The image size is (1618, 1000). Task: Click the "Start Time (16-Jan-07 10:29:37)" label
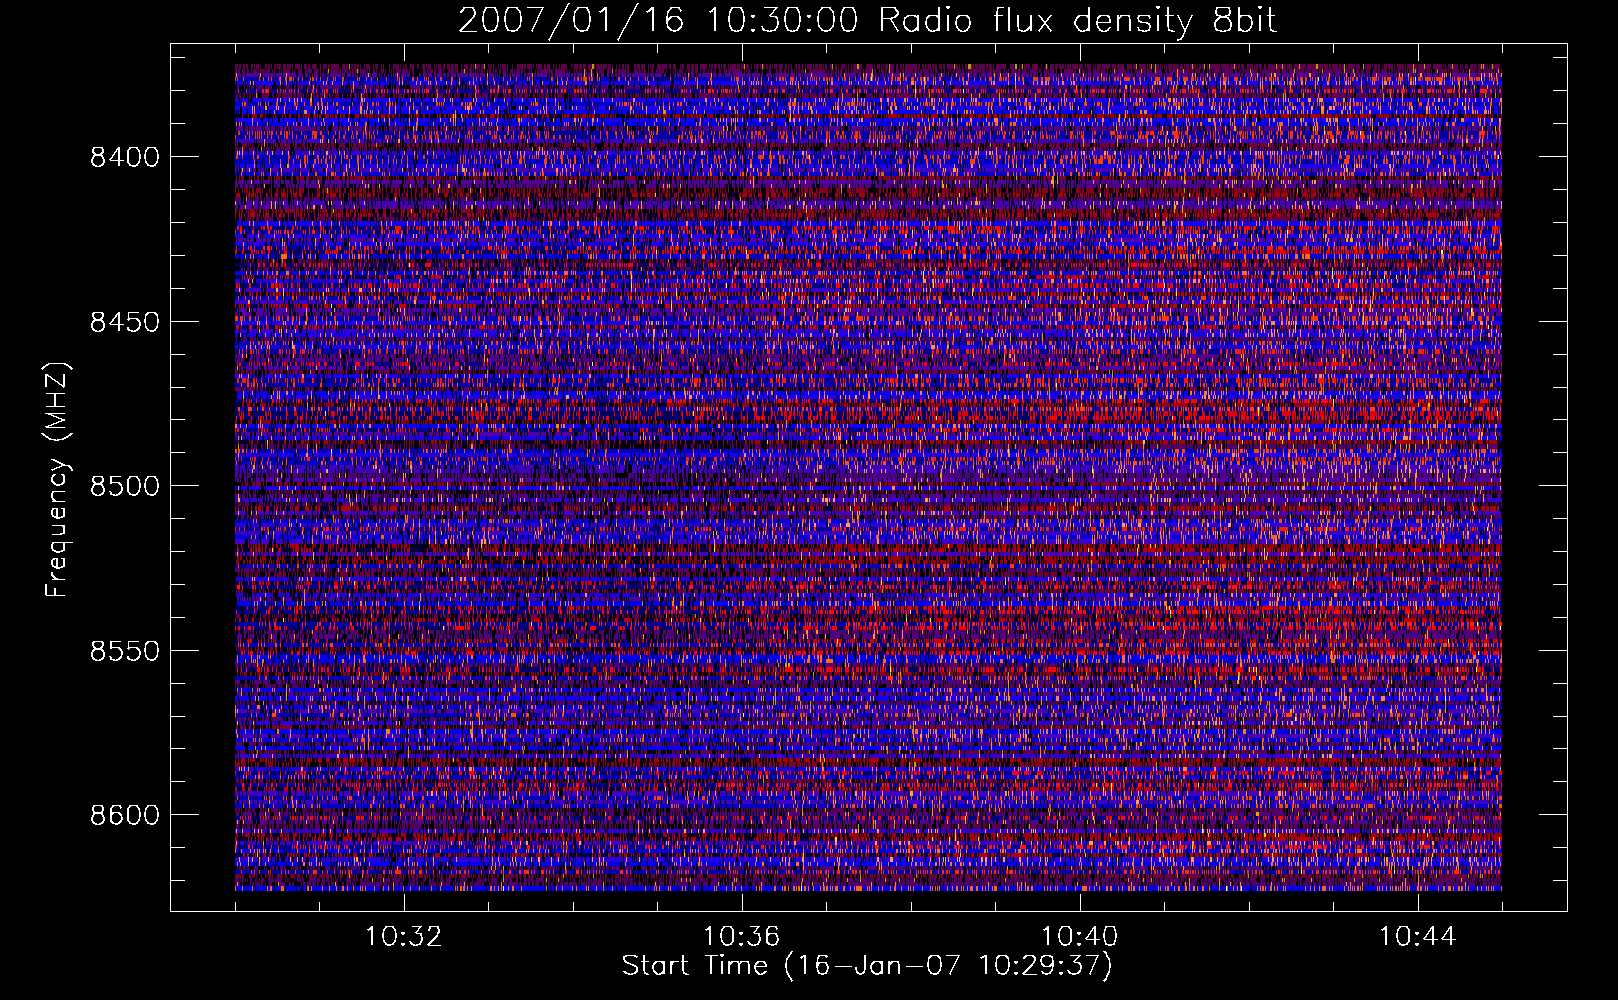pos(867,966)
